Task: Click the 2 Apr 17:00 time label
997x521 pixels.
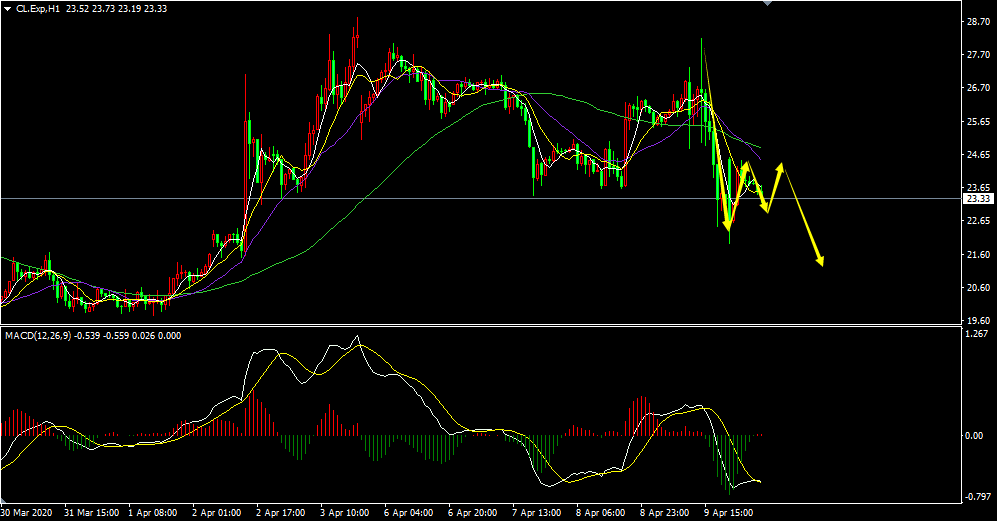Action: [280, 513]
